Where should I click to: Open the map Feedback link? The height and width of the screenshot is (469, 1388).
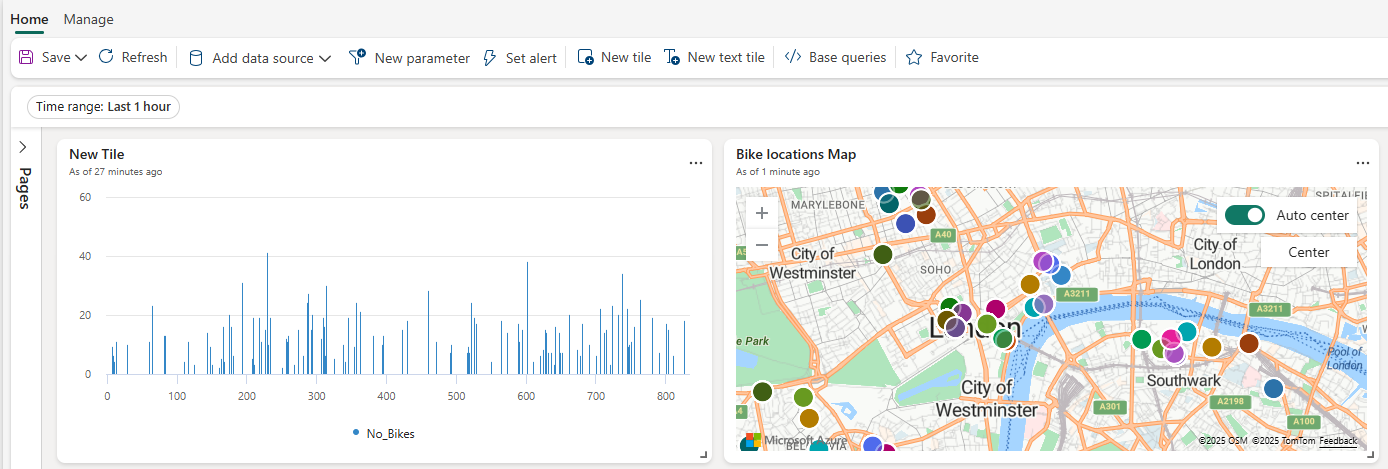[1338, 441]
